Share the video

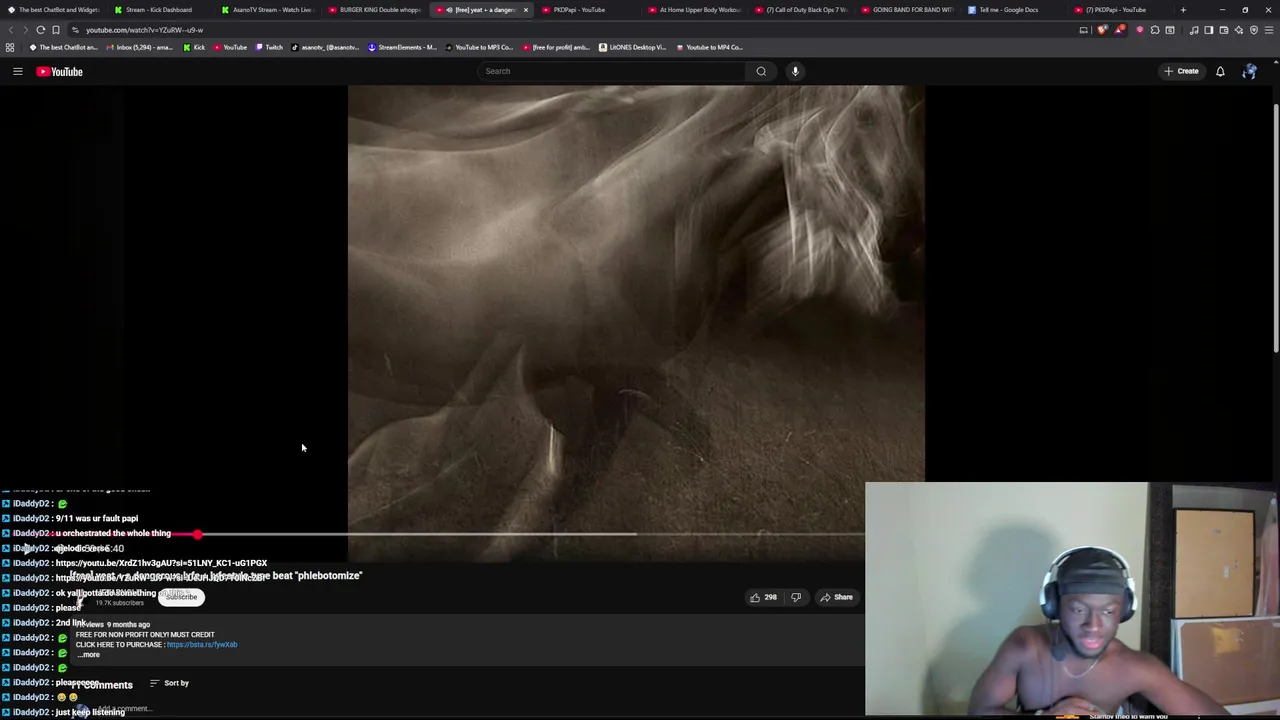[836, 597]
